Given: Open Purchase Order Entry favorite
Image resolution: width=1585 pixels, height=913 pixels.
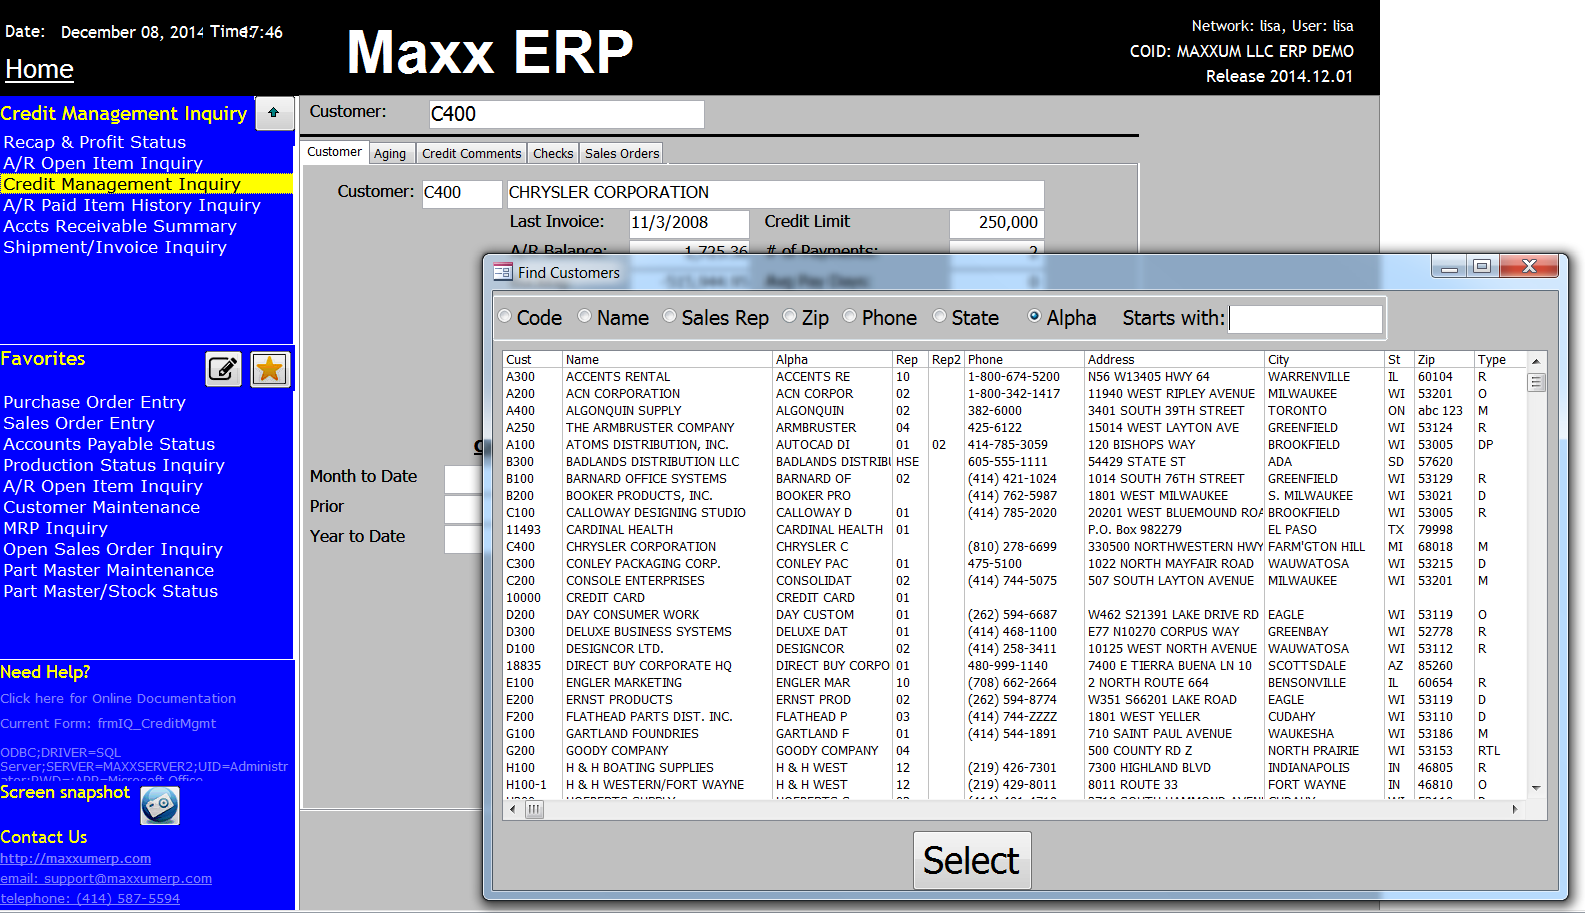Looking at the screenshot, I should pos(95,402).
